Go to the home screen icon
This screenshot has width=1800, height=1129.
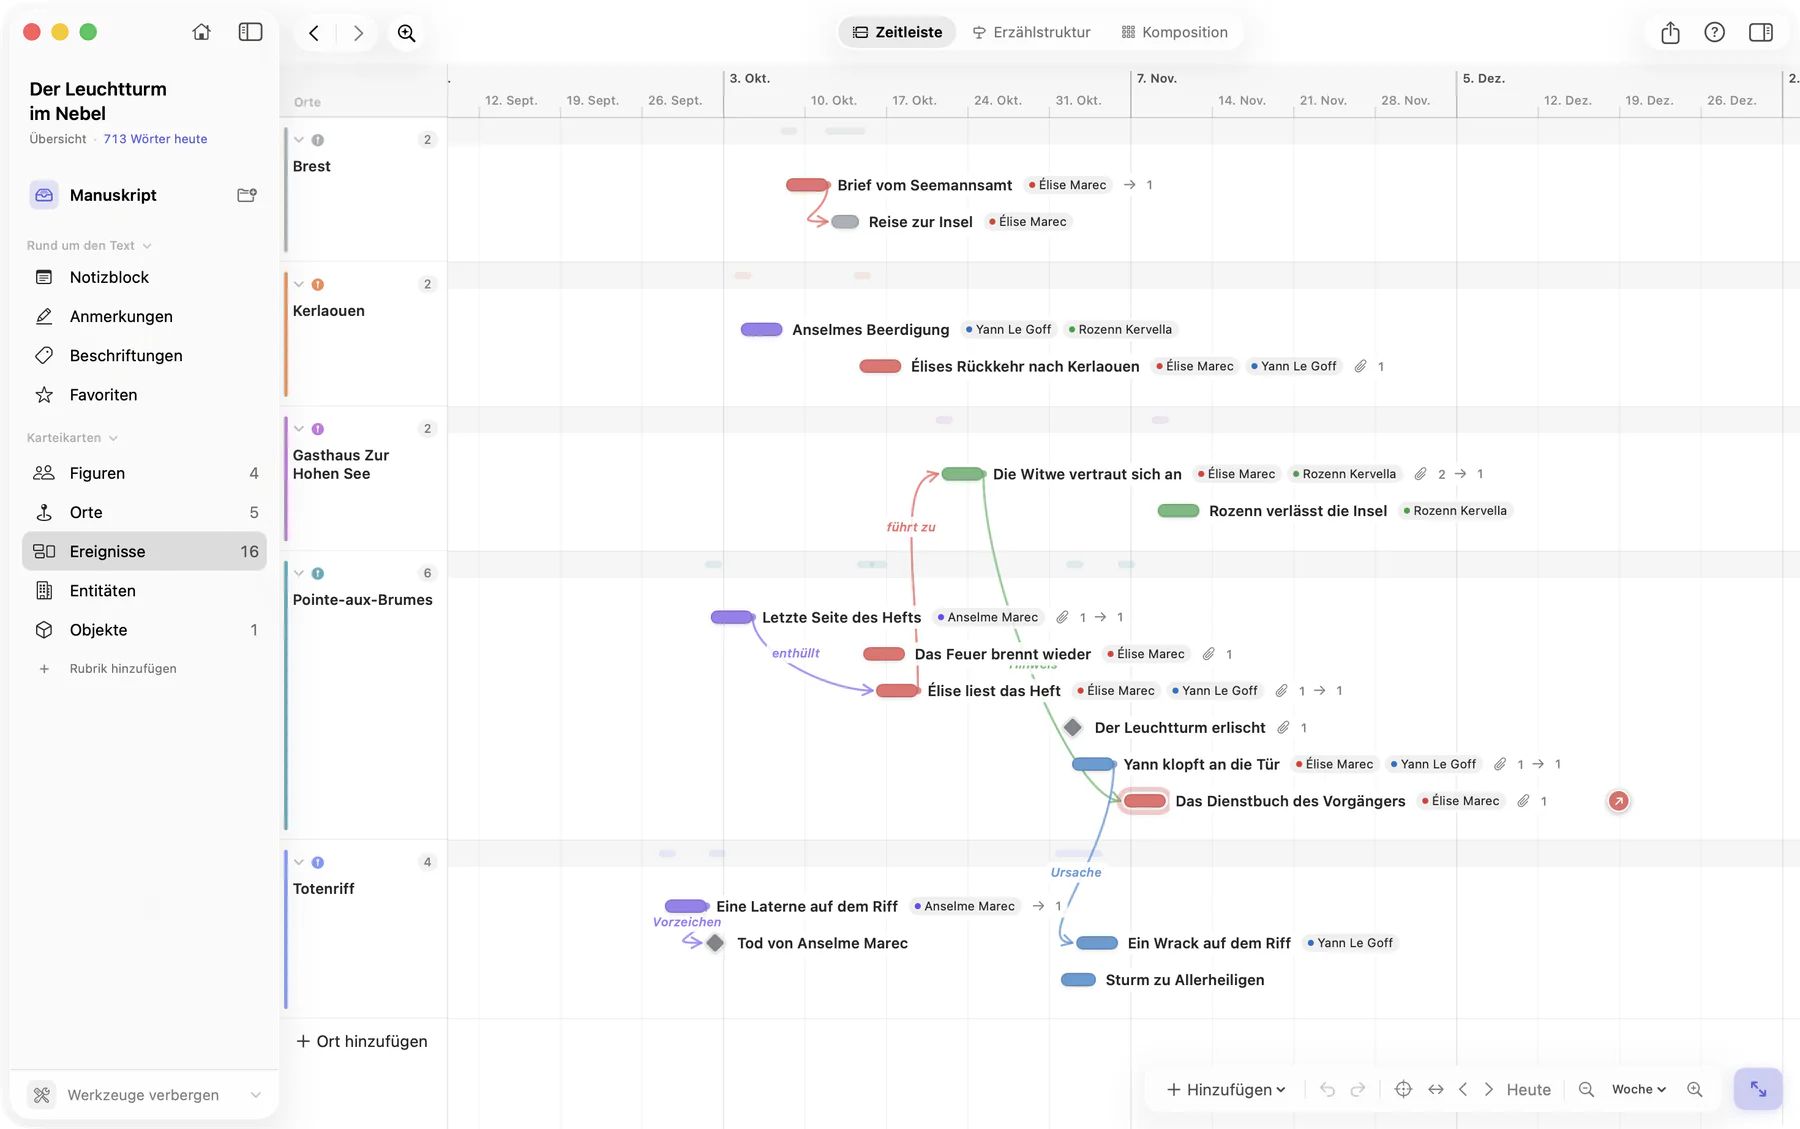(202, 32)
